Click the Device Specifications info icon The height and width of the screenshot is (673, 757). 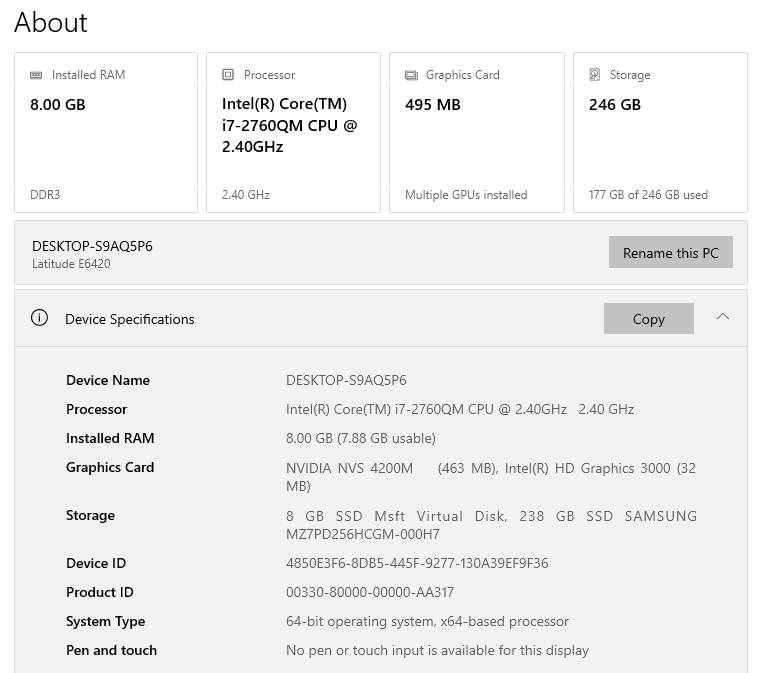click(x=40, y=318)
